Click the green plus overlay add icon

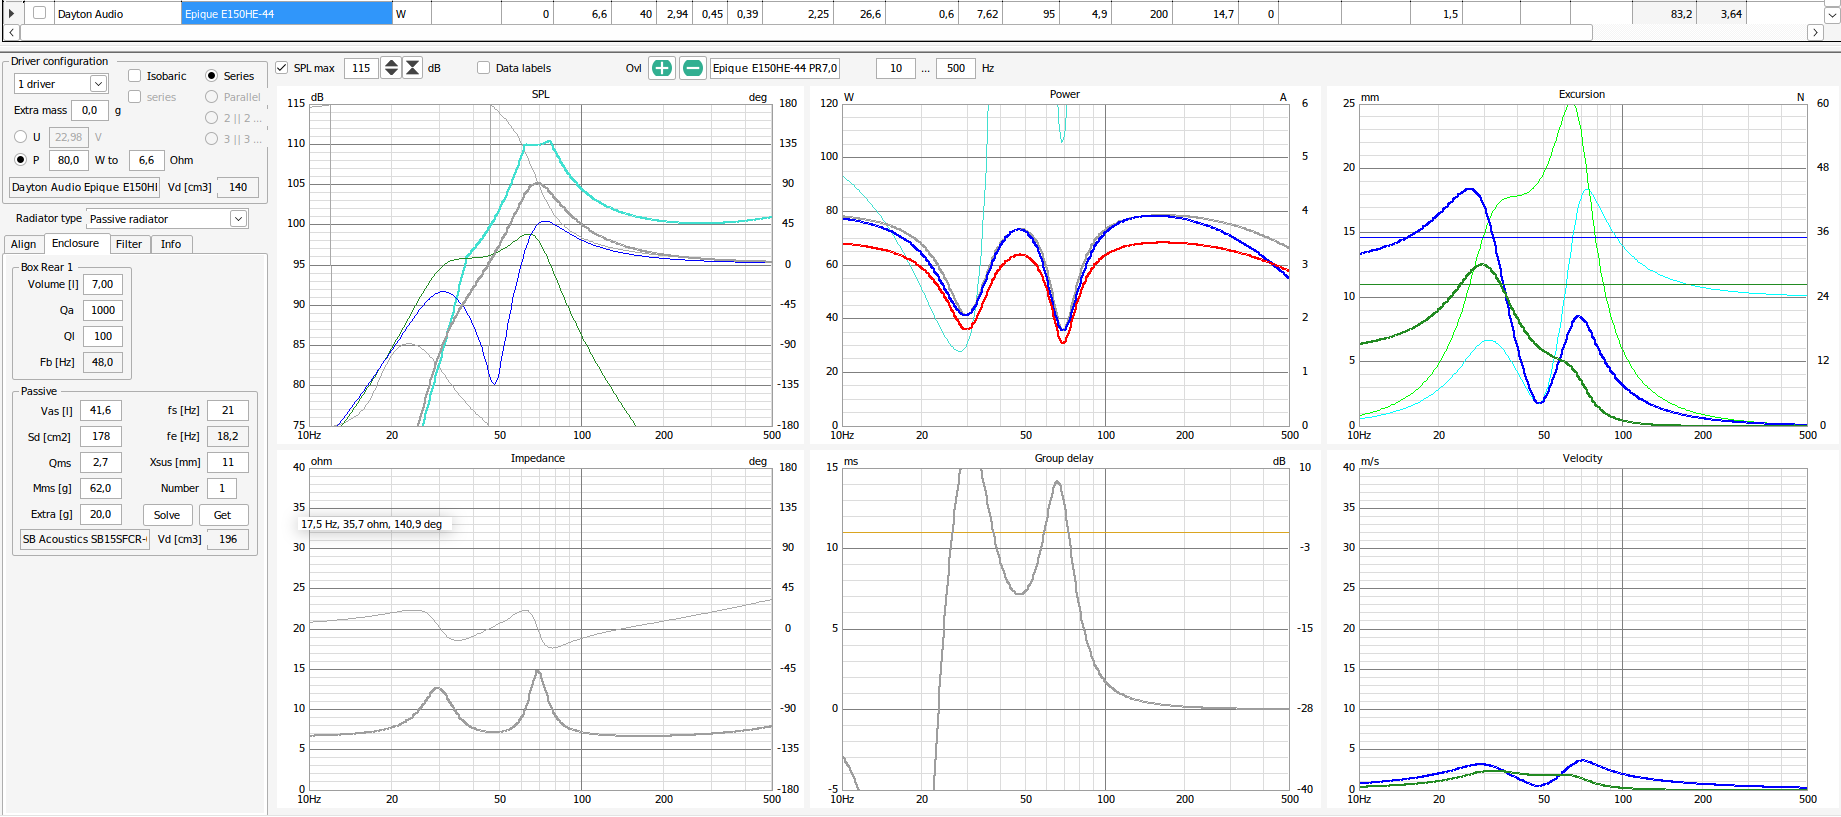point(662,68)
